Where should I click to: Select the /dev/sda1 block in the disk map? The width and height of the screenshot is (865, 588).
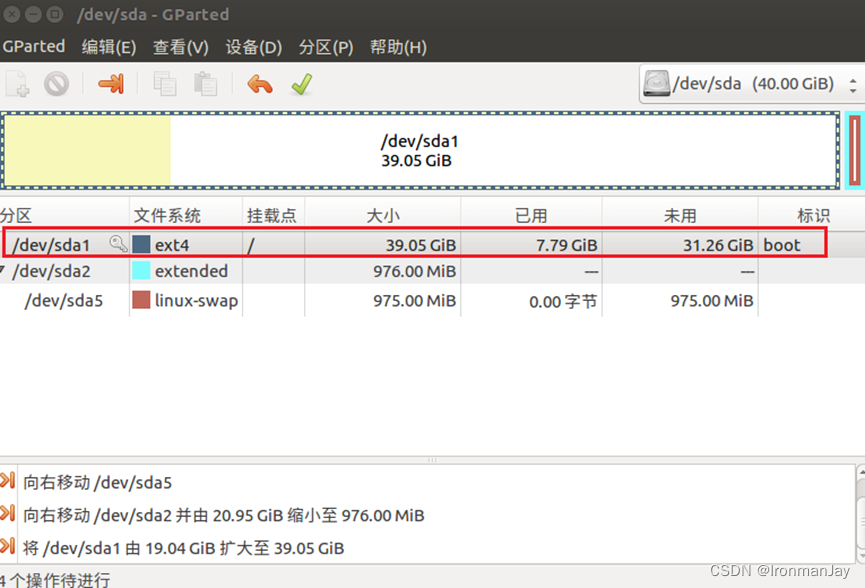coord(420,150)
